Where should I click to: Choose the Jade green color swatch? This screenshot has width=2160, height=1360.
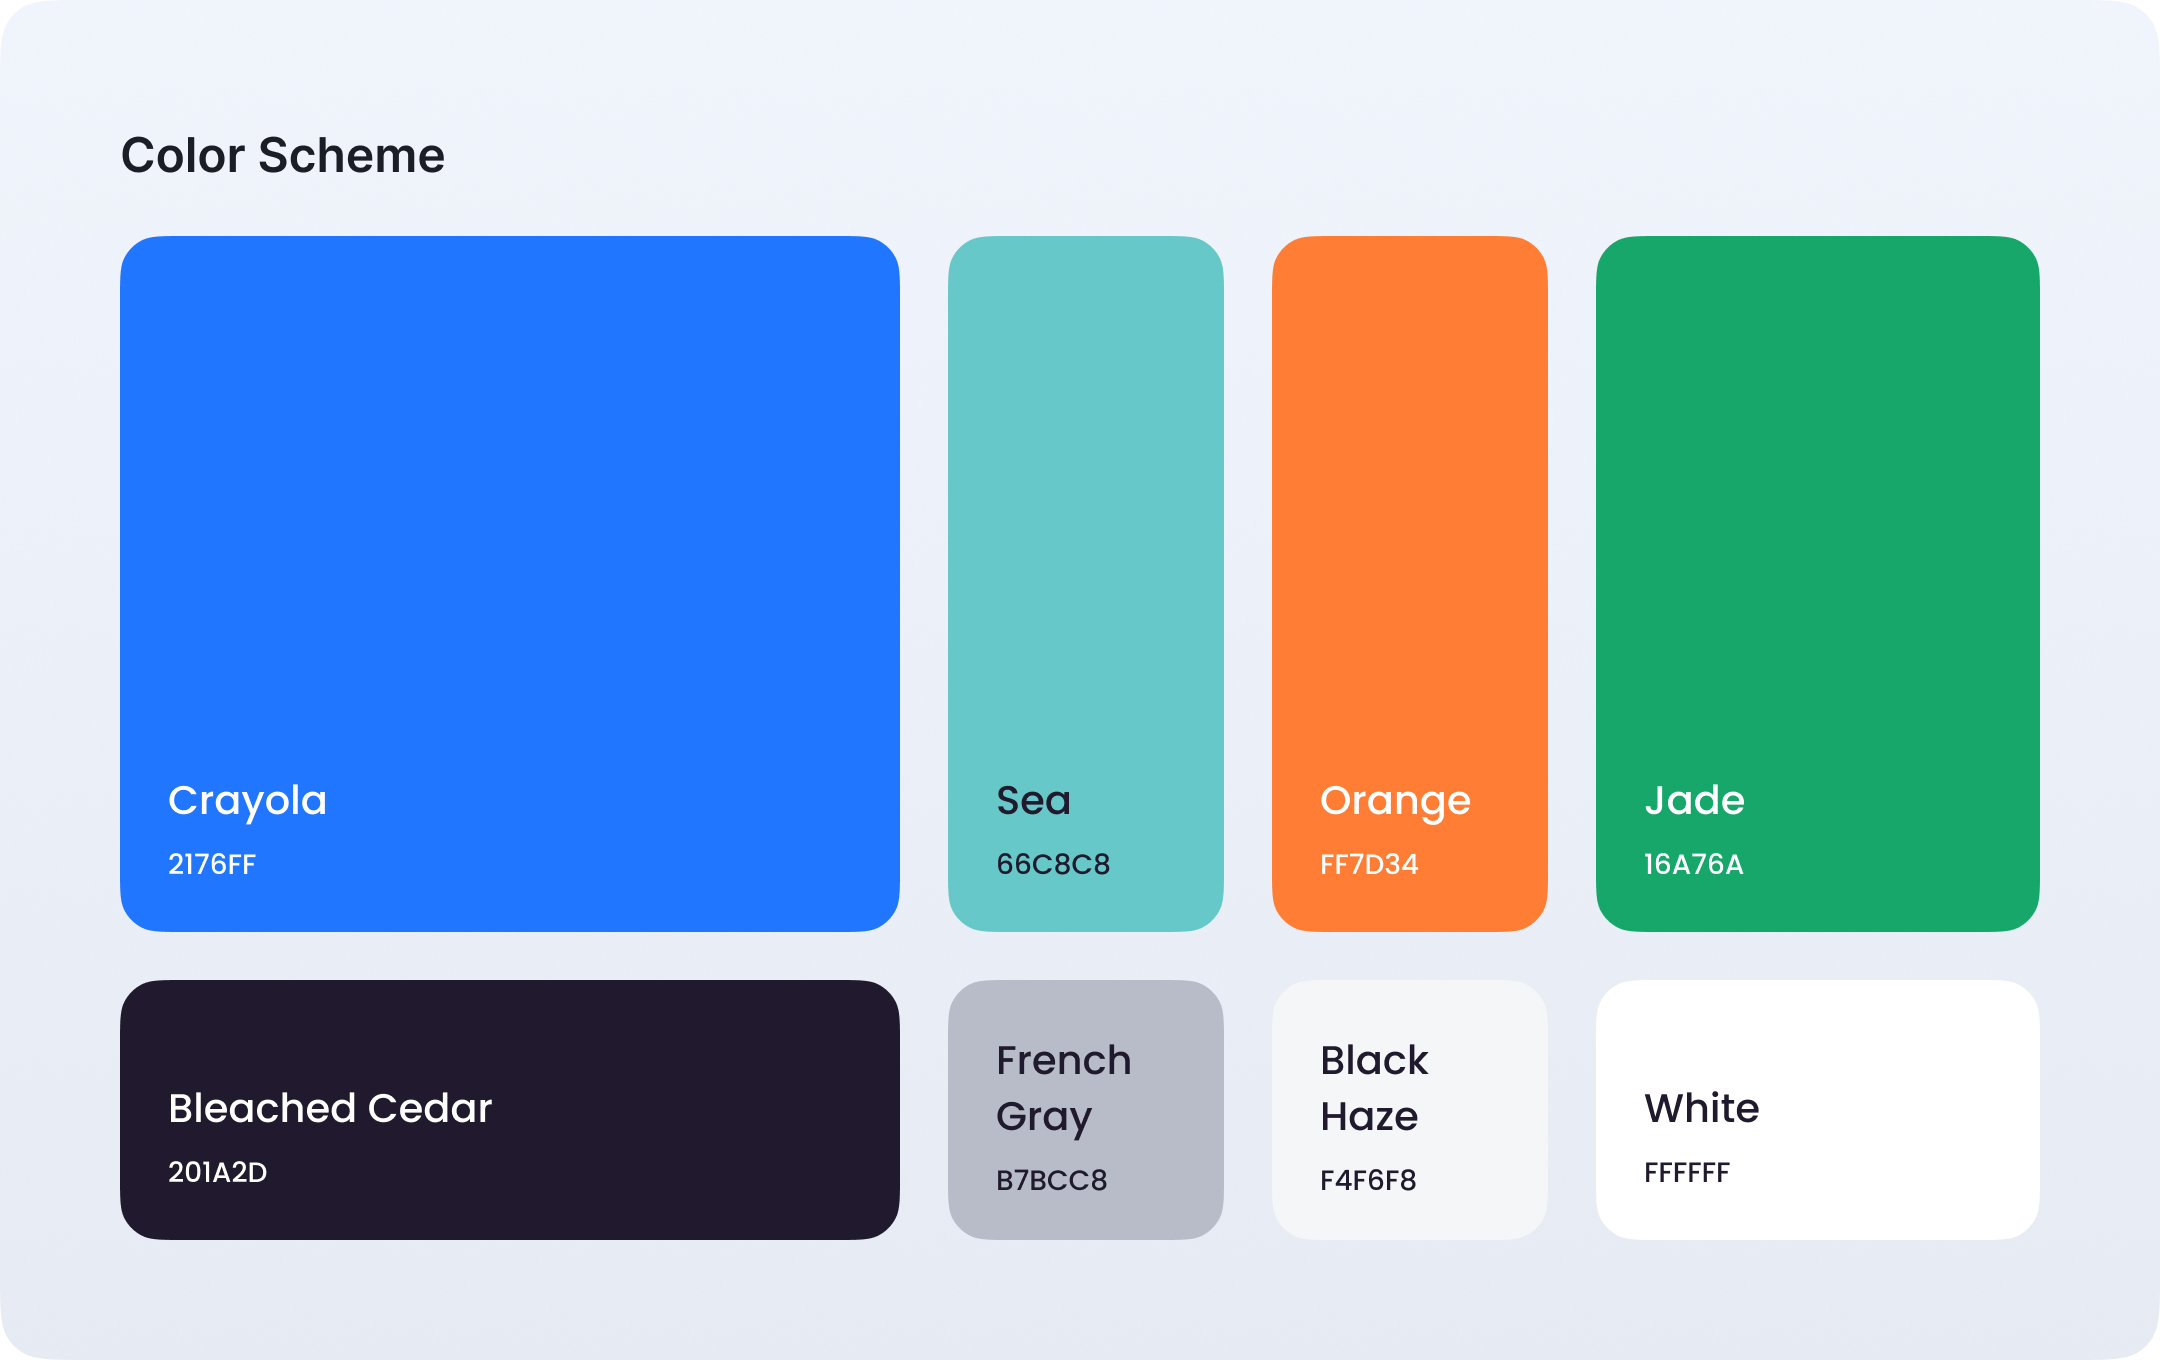point(1818,584)
